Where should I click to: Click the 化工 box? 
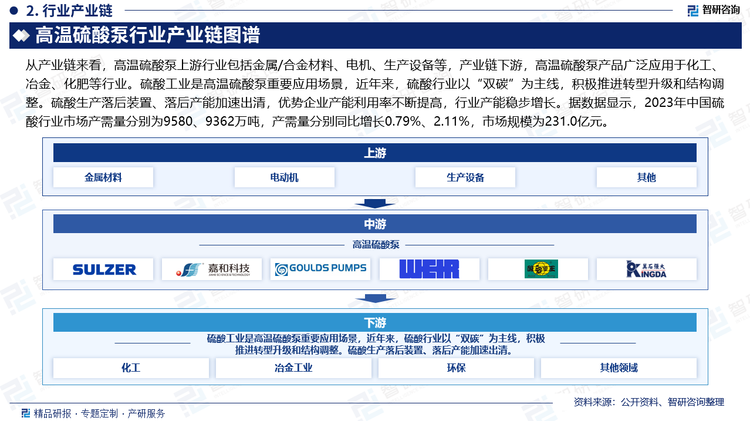point(131,368)
